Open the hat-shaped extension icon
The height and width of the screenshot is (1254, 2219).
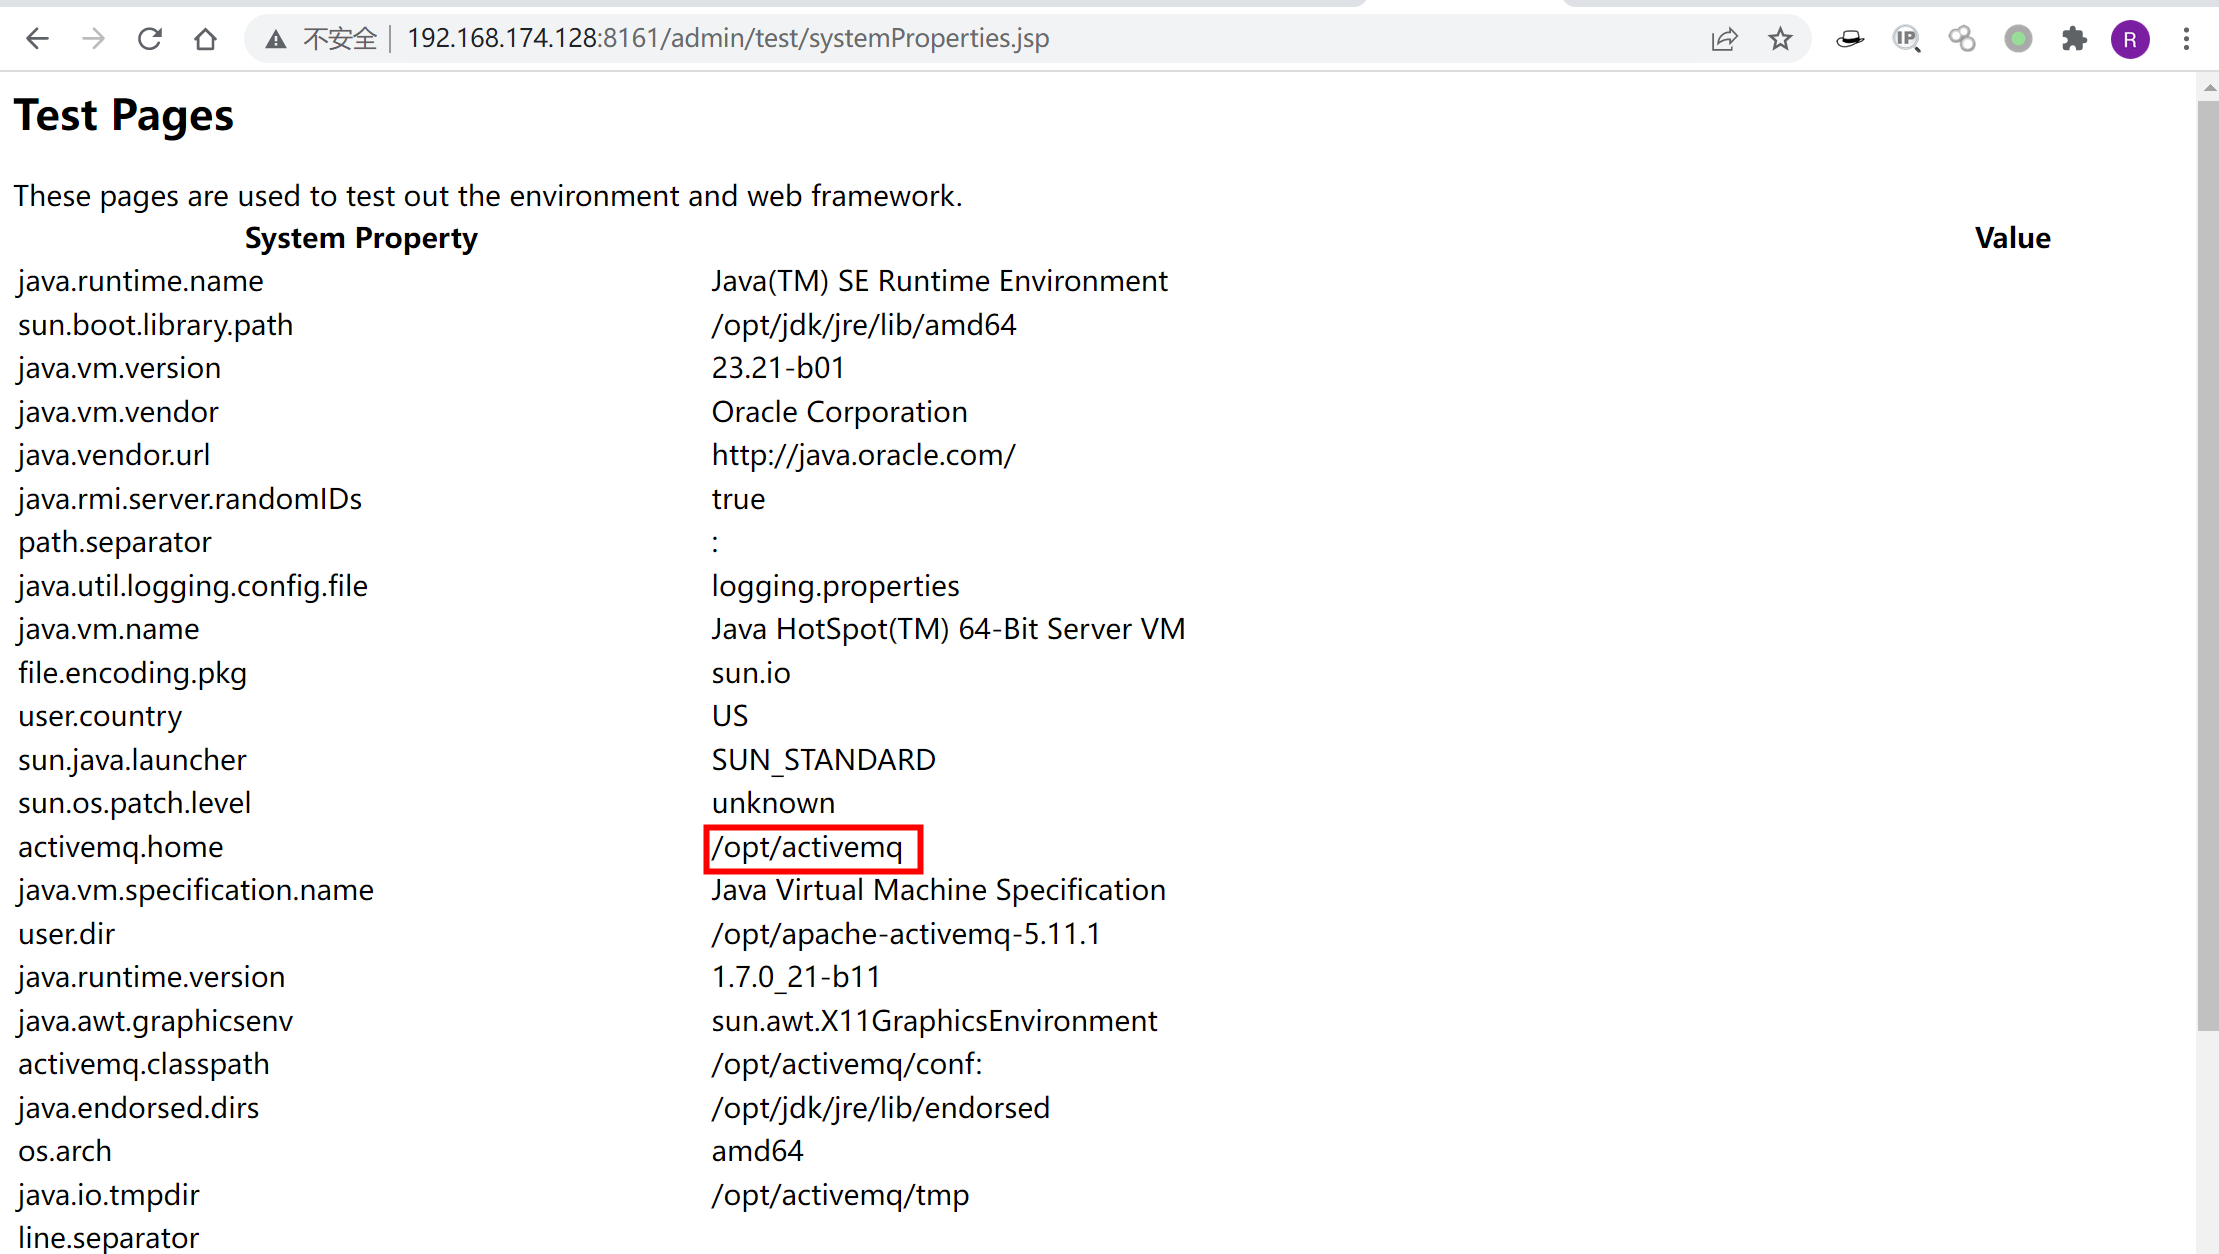click(x=1850, y=39)
